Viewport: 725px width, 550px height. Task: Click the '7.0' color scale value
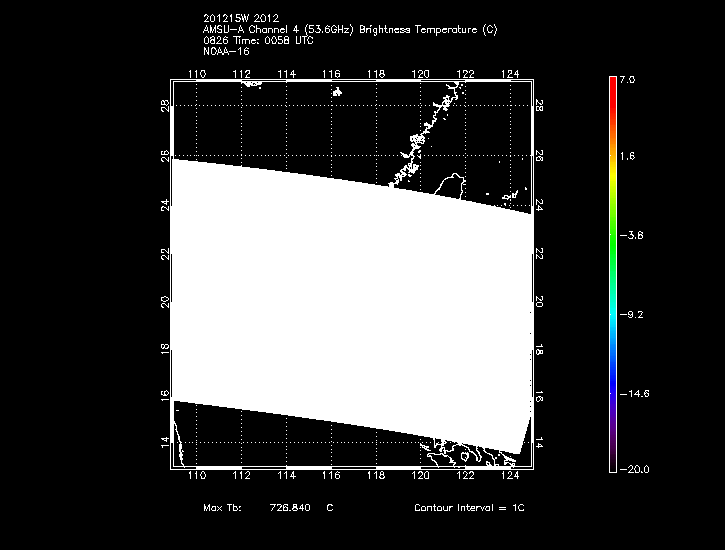tap(627, 80)
